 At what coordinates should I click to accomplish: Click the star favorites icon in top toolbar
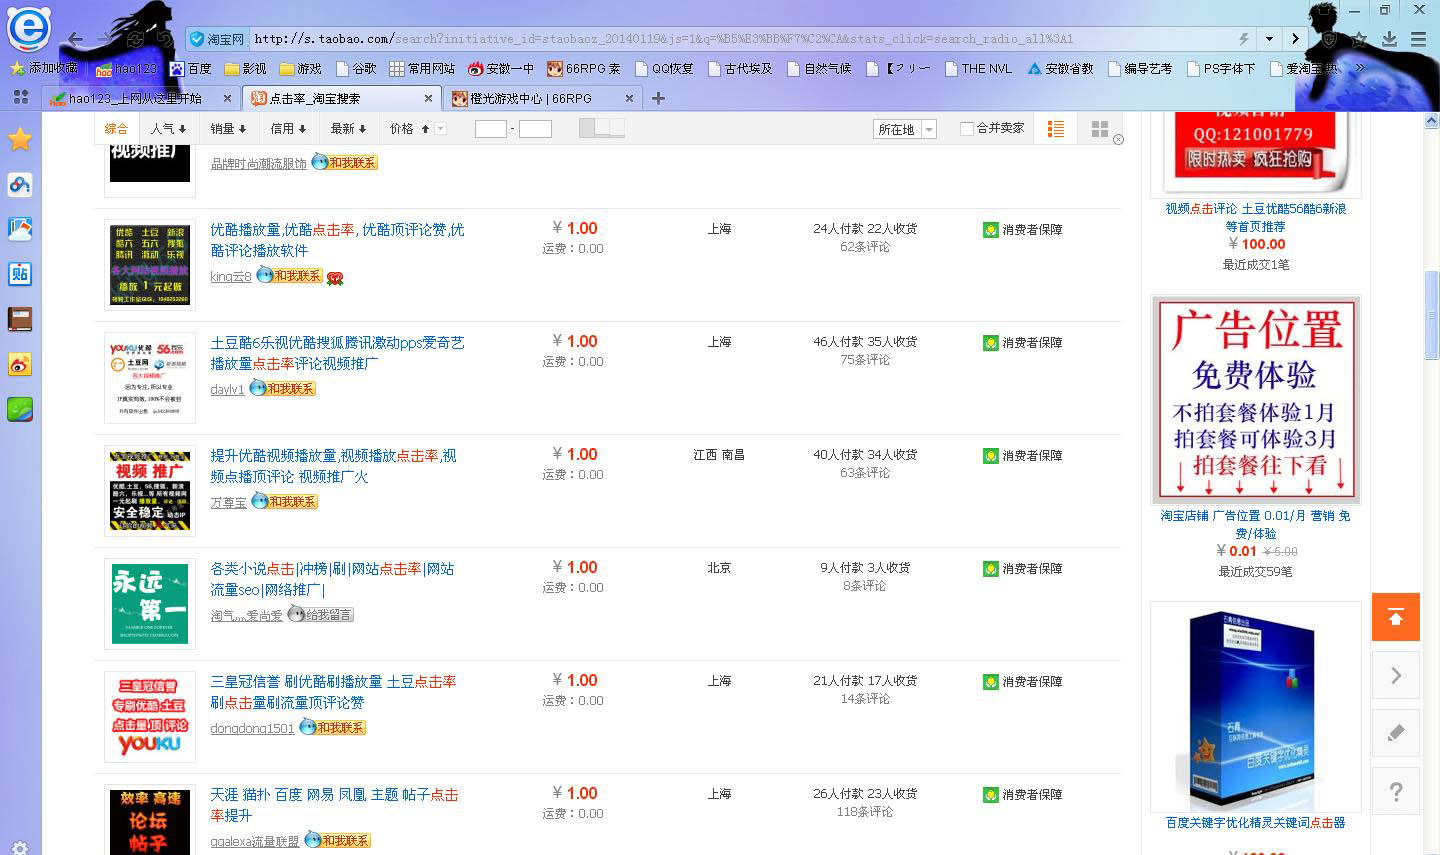pos(1359,39)
